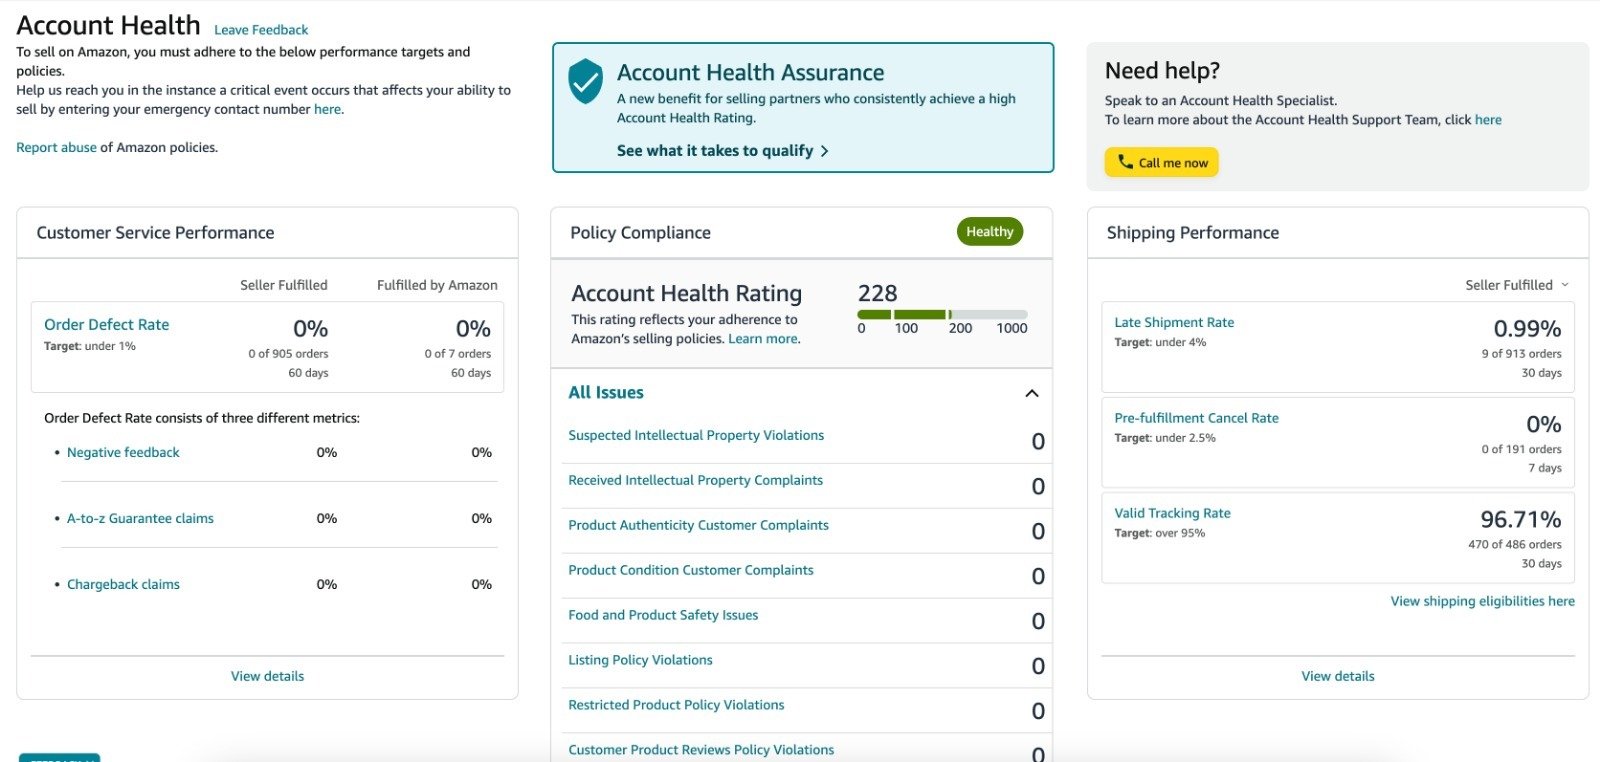The width and height of the screenshot is (1600, 762).
Task: Open the Negative feedback metric
Action: coord(123,453)
